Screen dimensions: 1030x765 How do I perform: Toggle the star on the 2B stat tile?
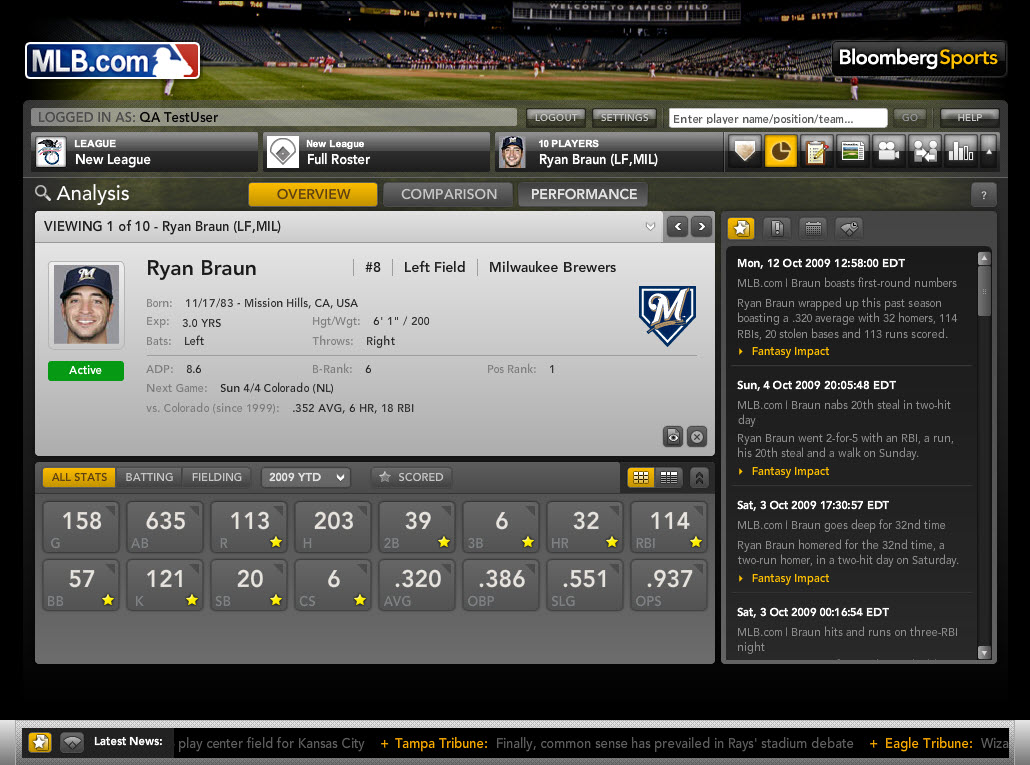click(x=444, y=542)
